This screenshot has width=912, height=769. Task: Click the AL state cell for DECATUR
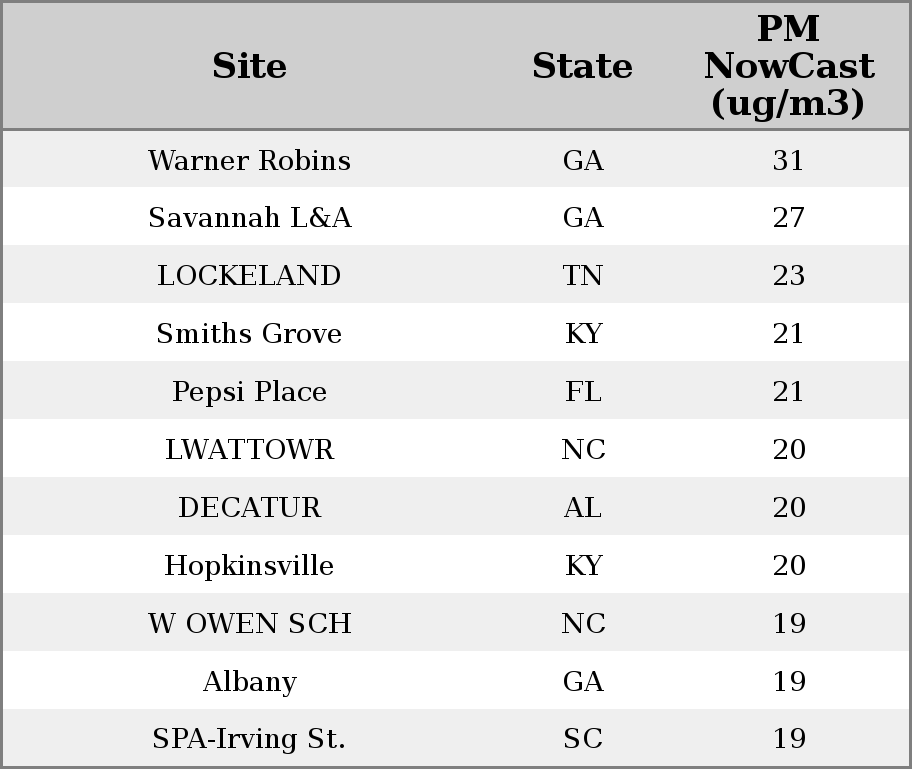click(x=583, y=508)
